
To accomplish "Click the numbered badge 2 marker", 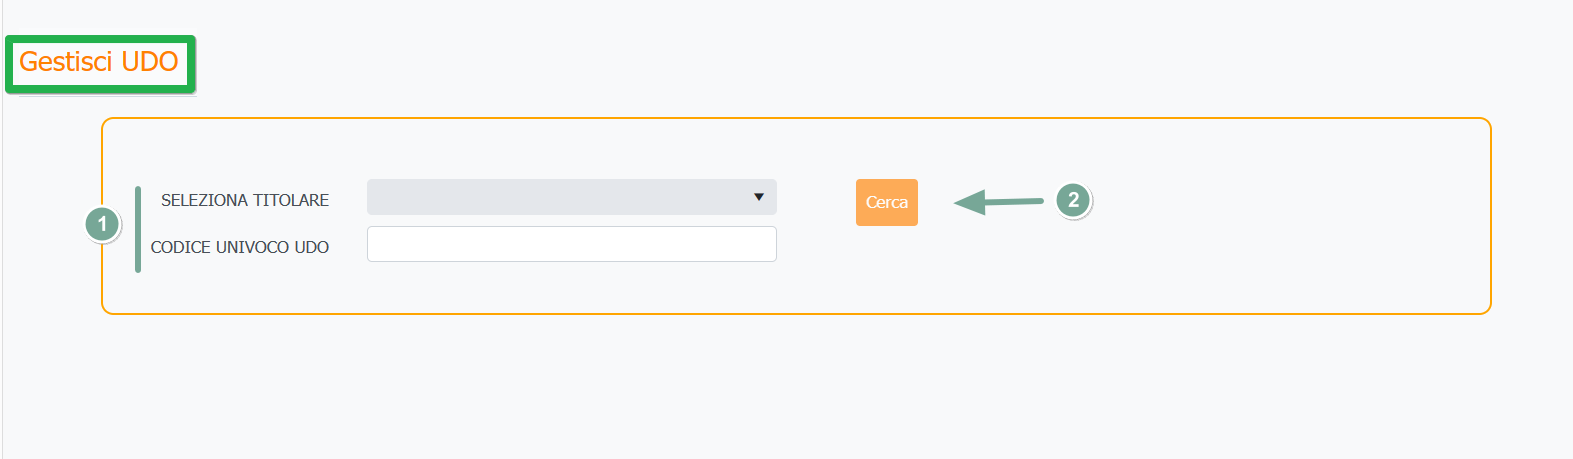I will click(x=1073, y=200).
